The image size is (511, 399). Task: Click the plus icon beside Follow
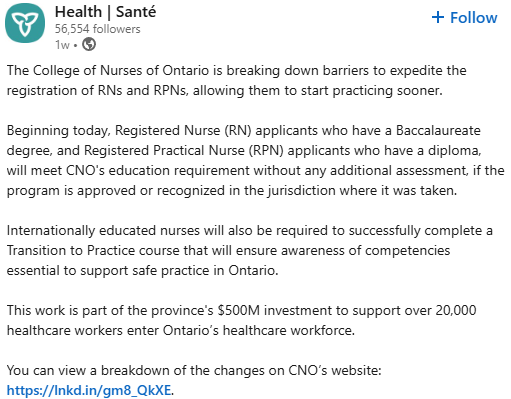coord(438,17)
